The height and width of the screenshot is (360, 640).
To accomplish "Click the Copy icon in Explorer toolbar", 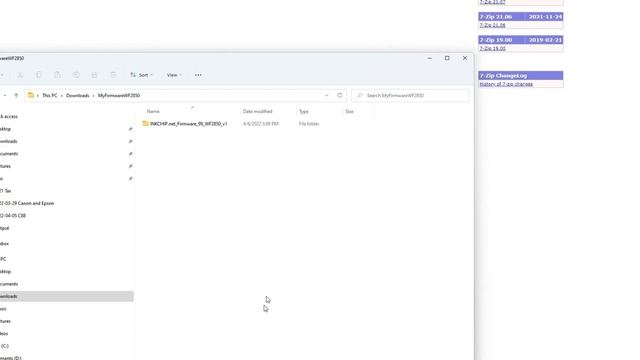I will coord(39,75).
